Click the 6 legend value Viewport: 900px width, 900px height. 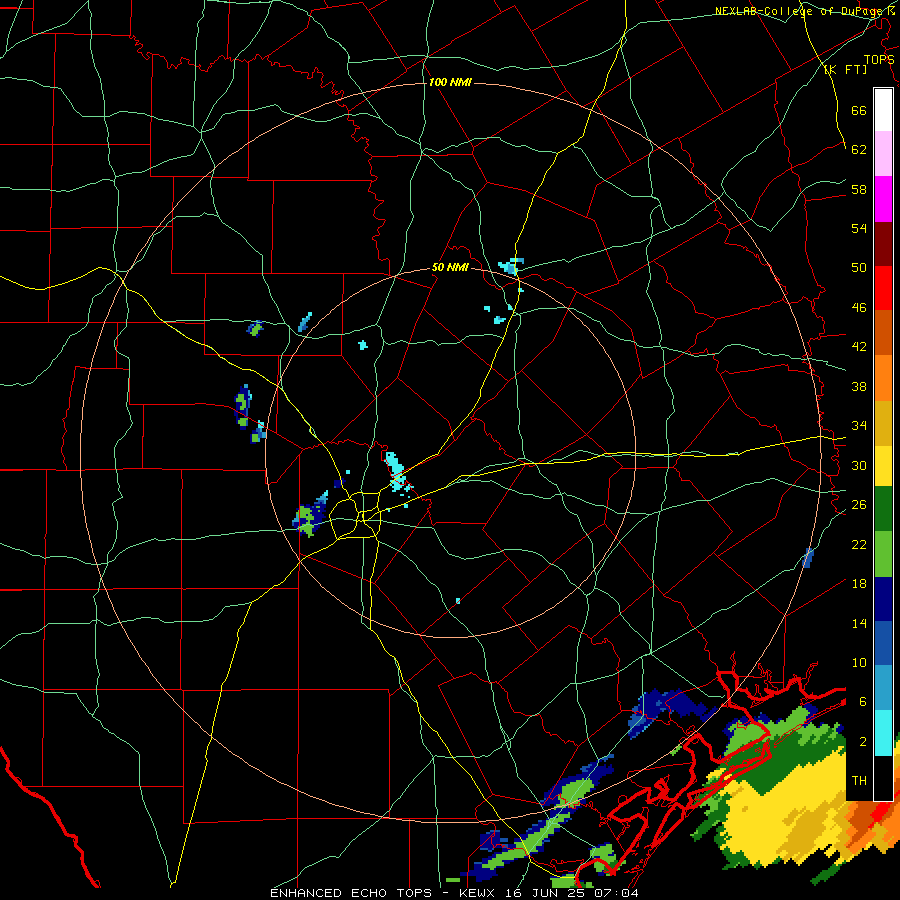pyautogui.click(x=863, y=702)
